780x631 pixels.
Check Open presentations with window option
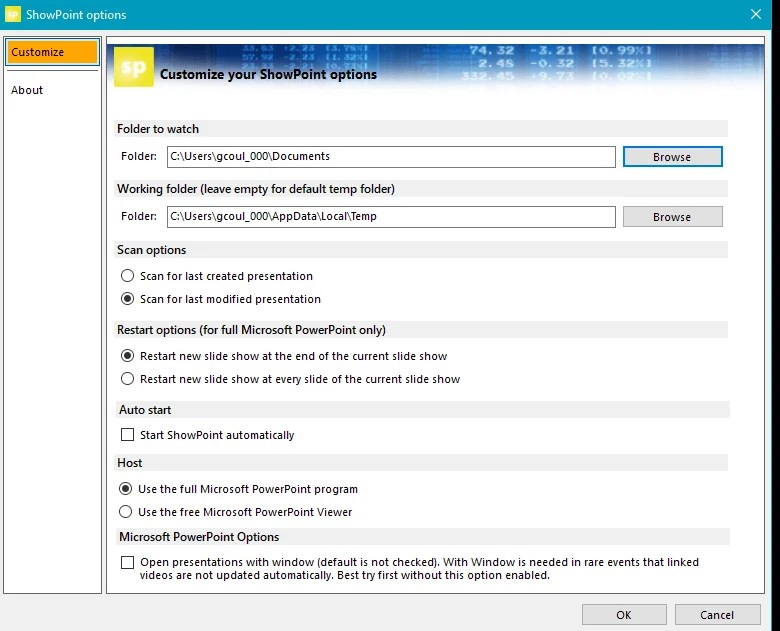coord(127,563)
